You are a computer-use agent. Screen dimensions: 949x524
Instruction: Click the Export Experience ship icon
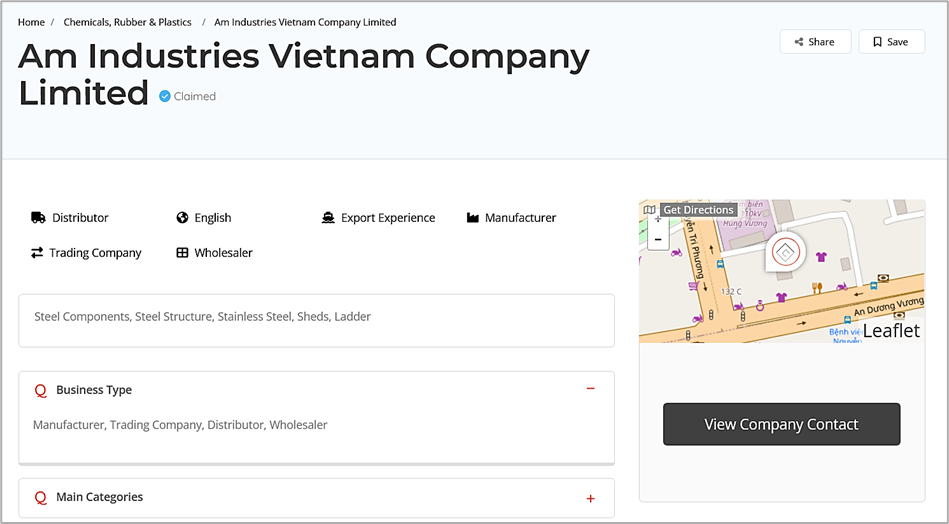pos(328,218)
